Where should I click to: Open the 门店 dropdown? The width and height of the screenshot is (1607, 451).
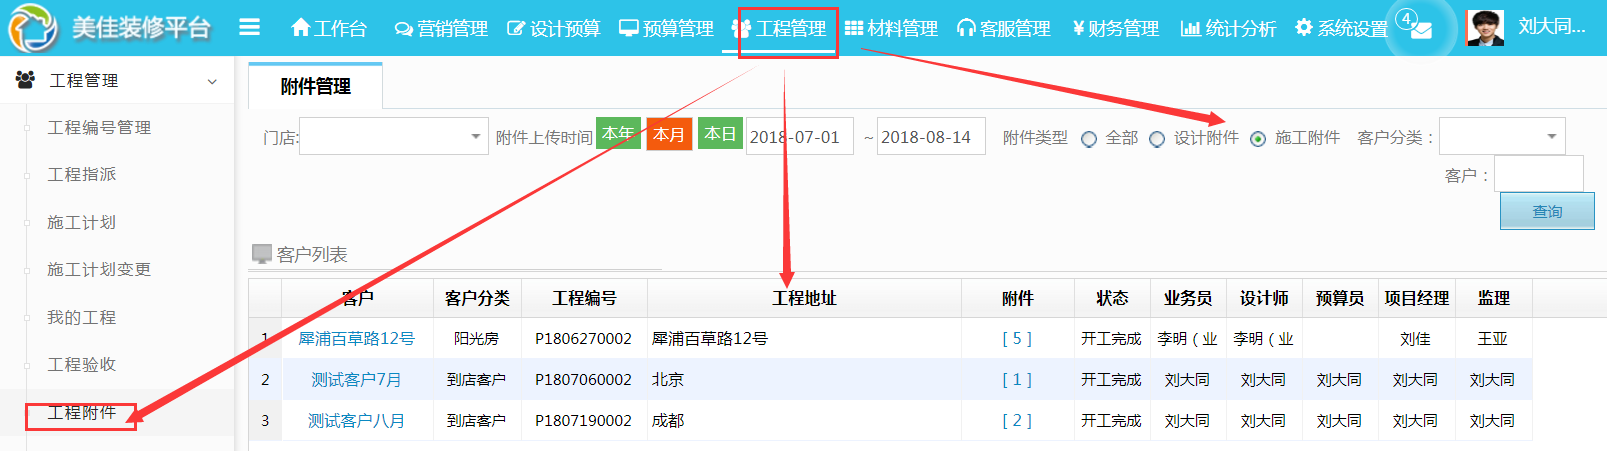(x=393, y=136)
